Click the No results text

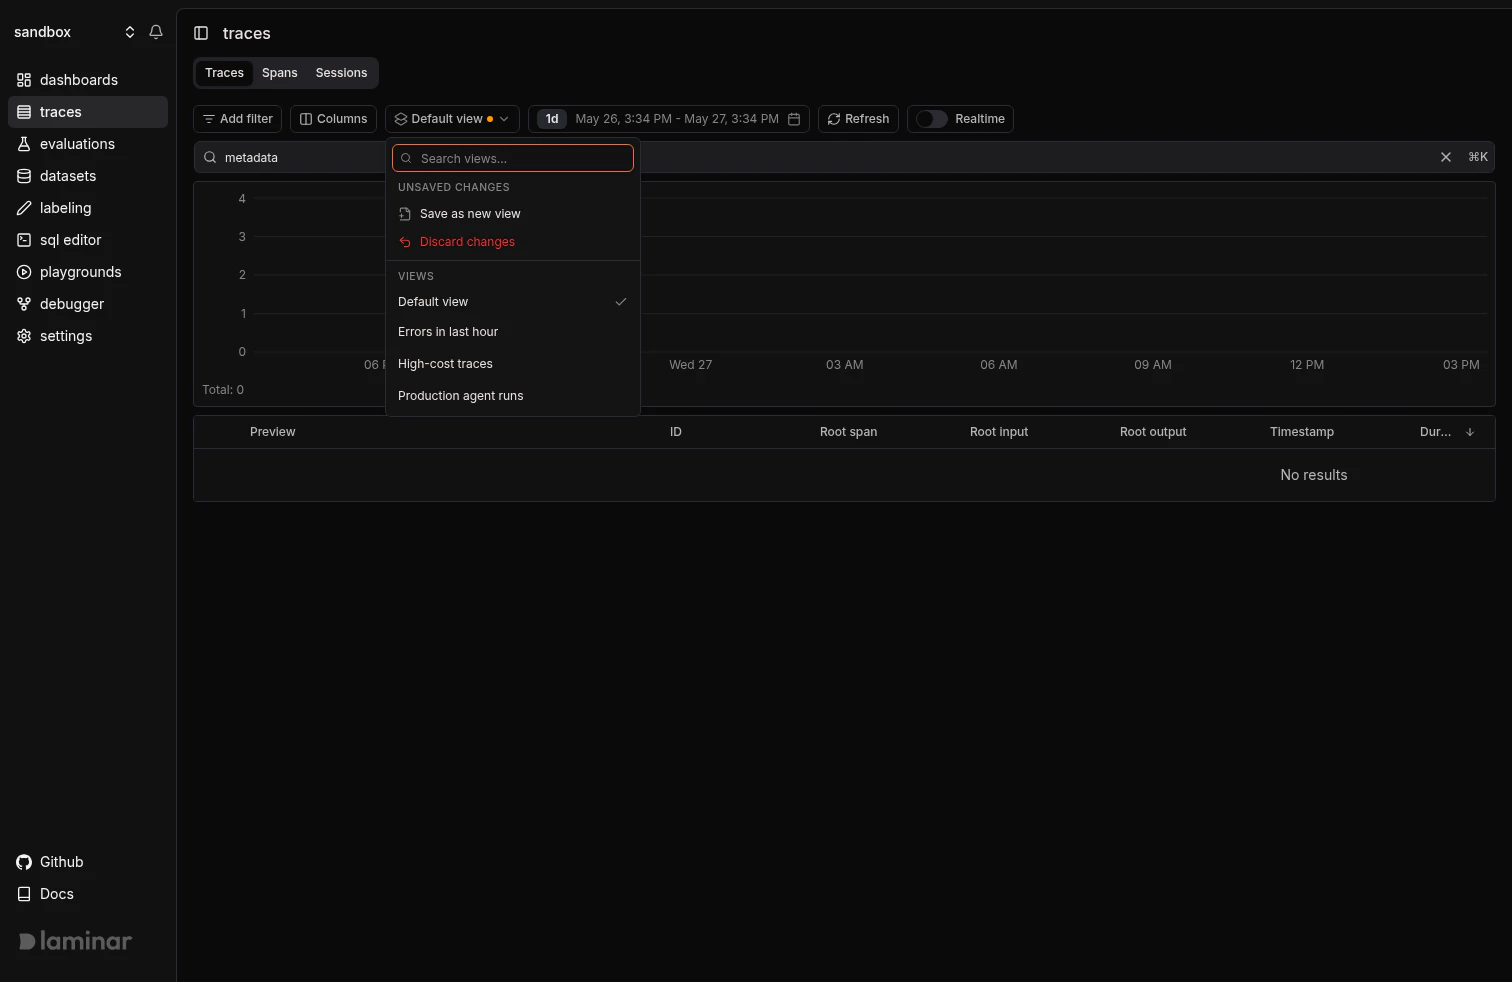(x=1314, y=475)
